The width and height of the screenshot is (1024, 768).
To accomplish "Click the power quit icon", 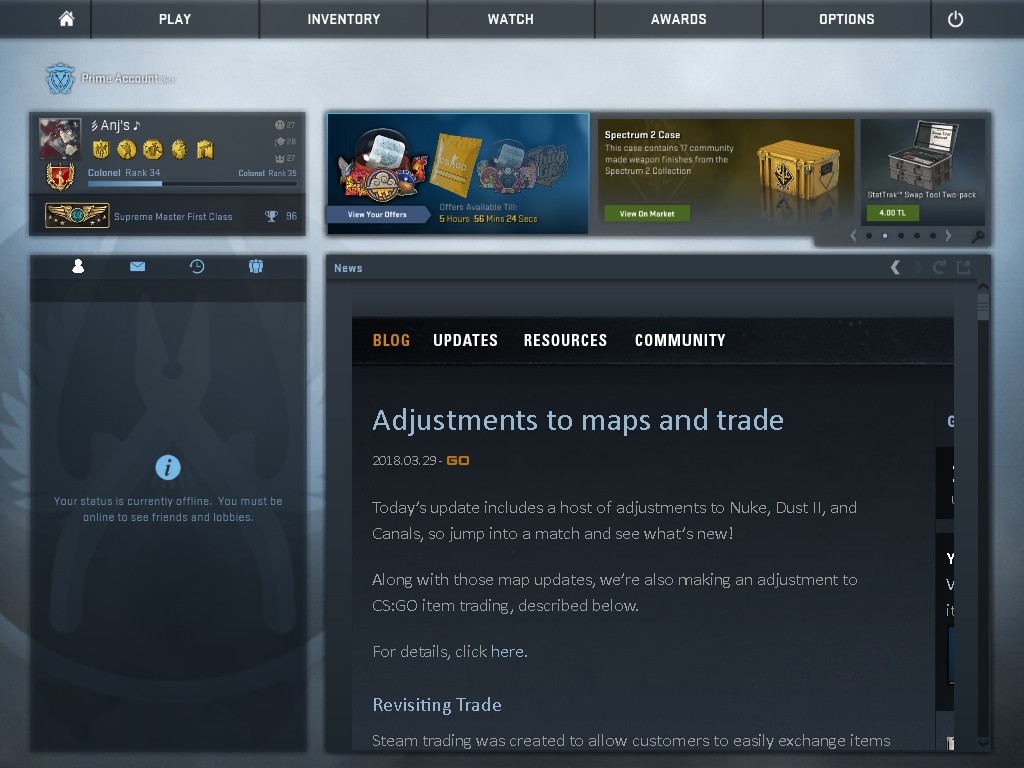I will point(955,19).
